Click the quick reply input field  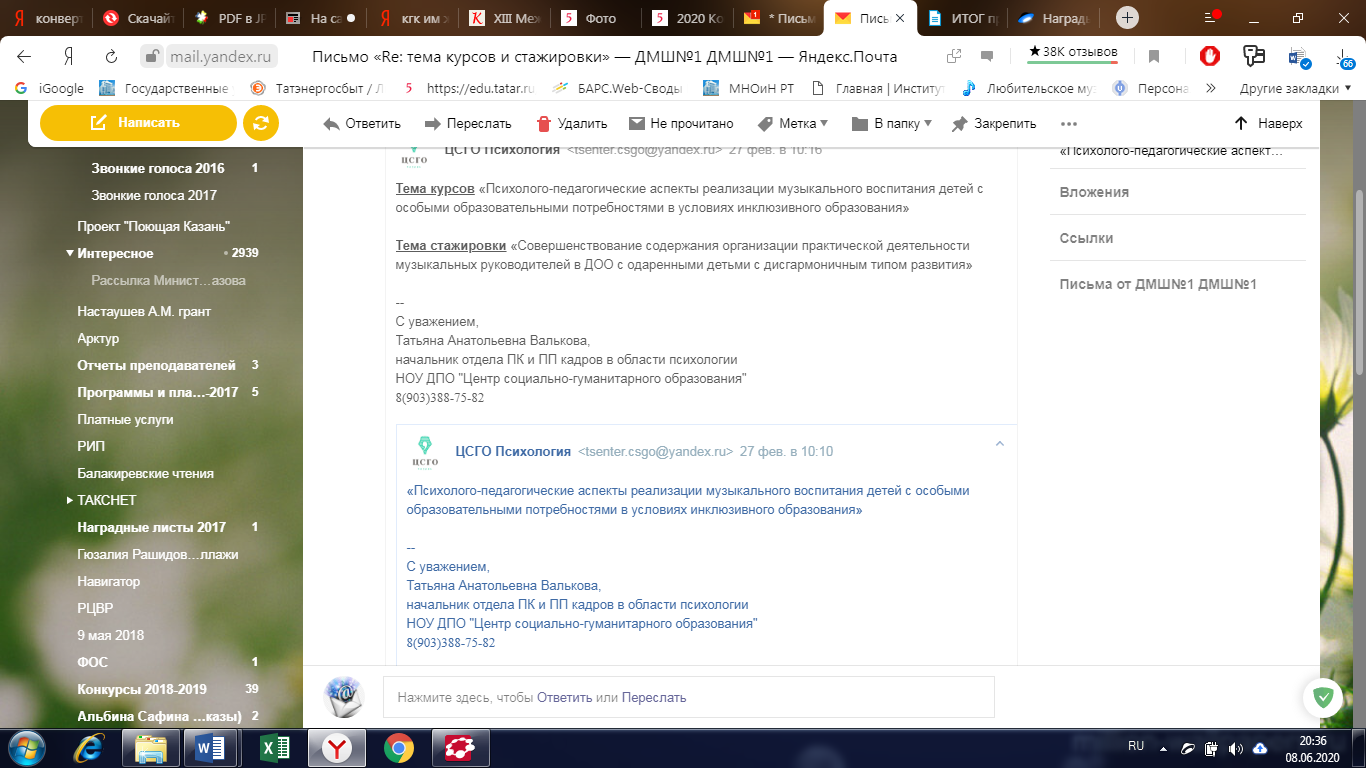coord(688,697)
